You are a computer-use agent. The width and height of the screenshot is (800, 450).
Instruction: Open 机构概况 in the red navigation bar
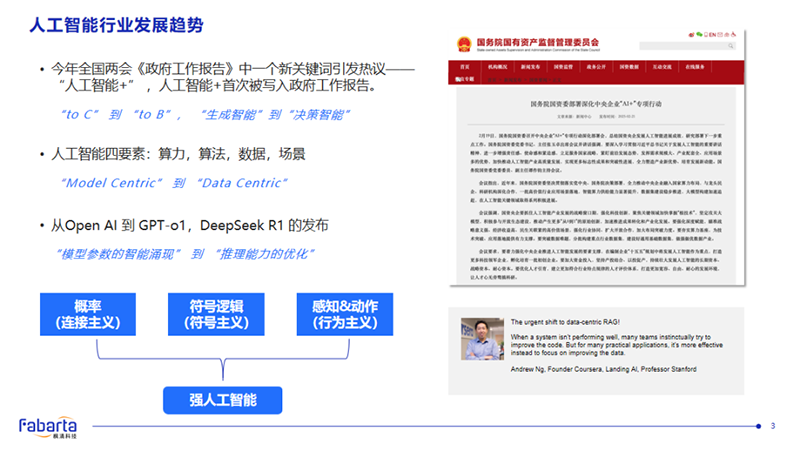pyautogui.click(x=497, y=67)
